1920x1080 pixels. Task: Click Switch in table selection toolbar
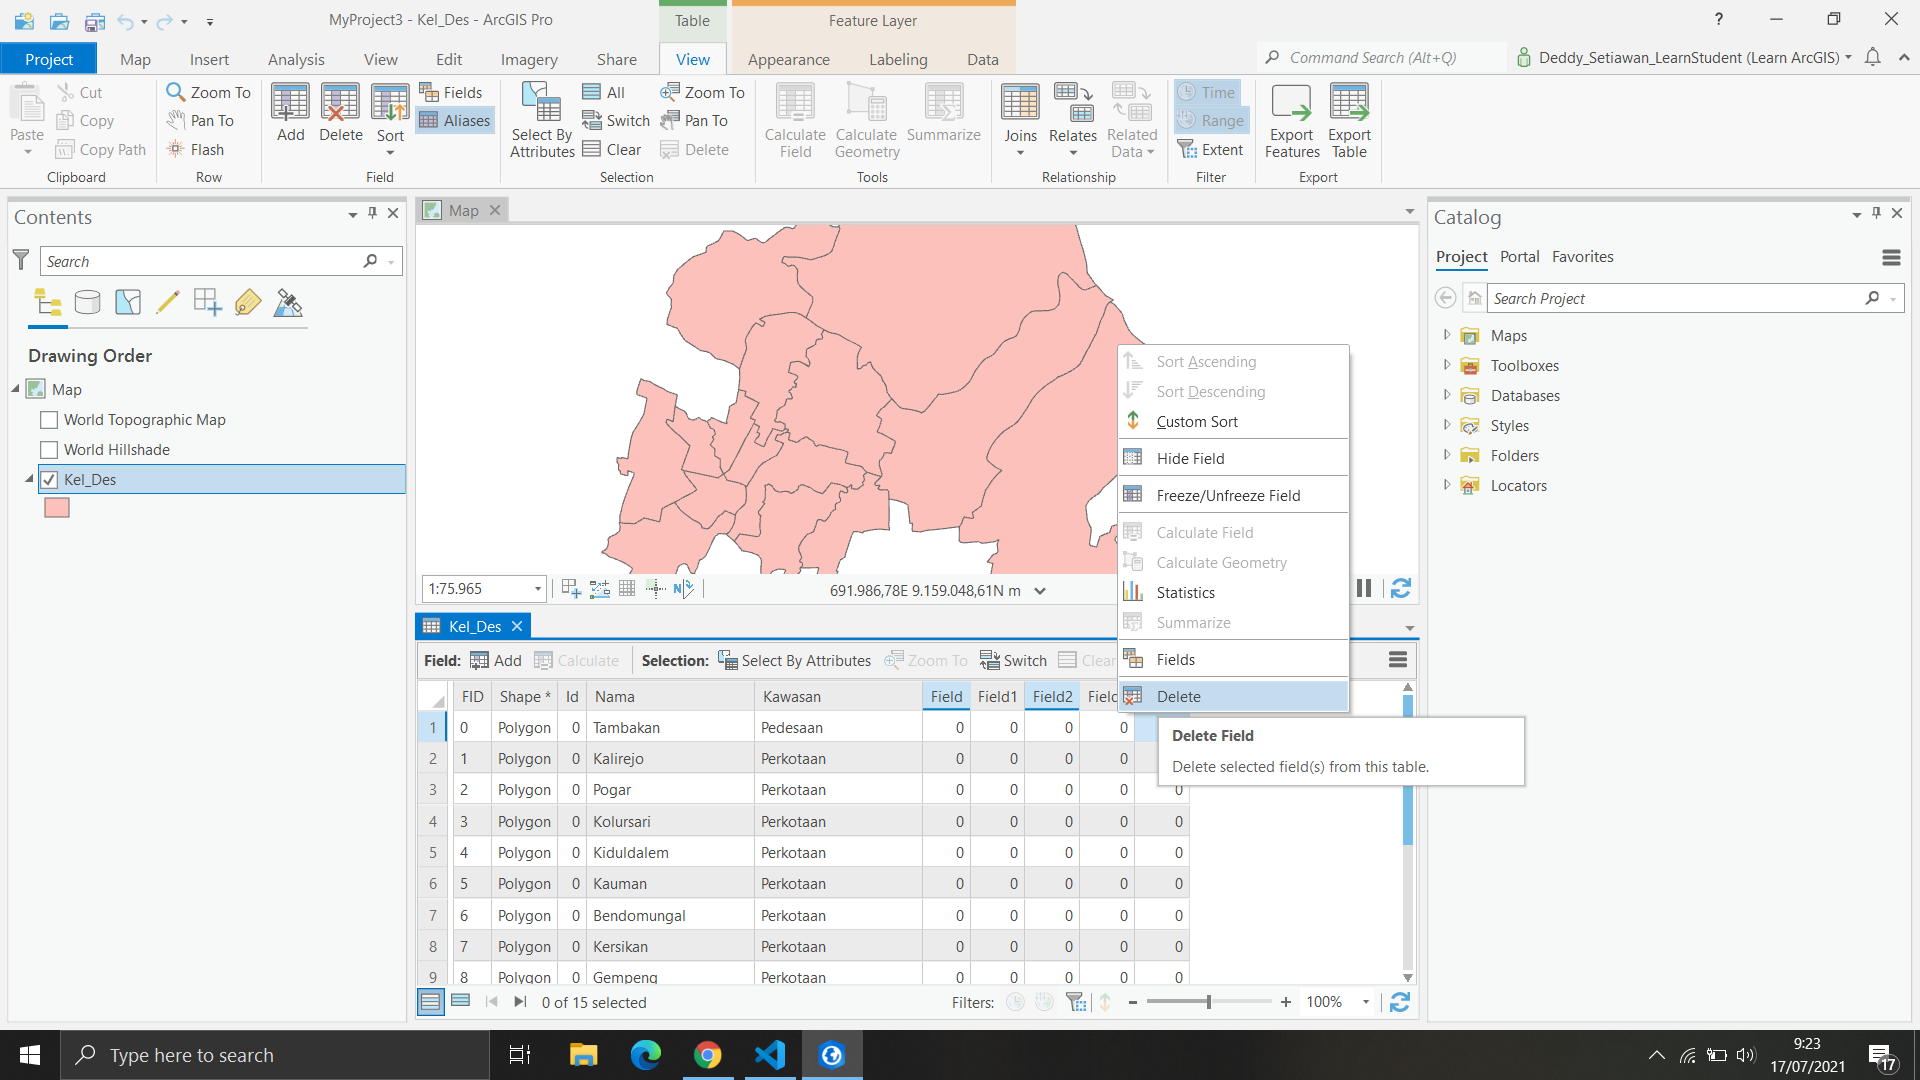(1013, 661)
